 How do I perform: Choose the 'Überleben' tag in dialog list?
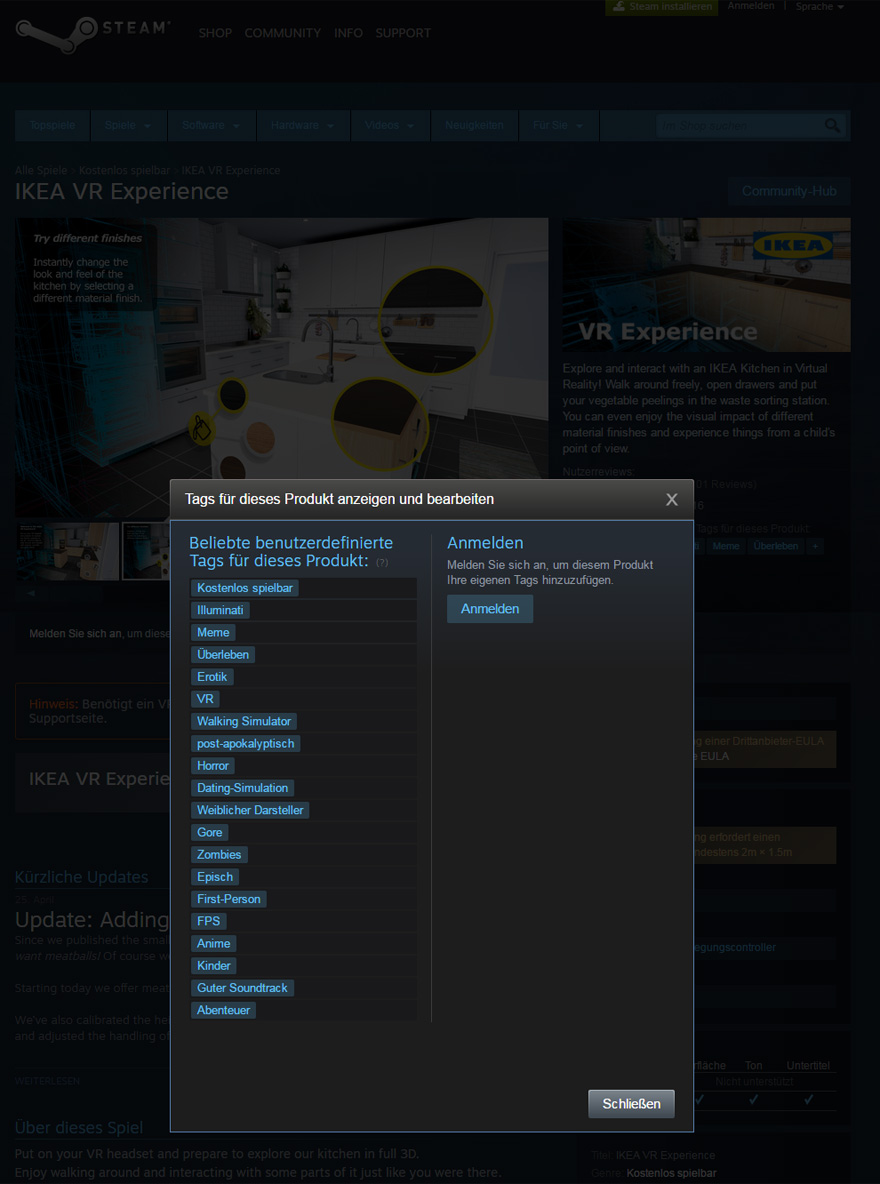coord(223,655)
